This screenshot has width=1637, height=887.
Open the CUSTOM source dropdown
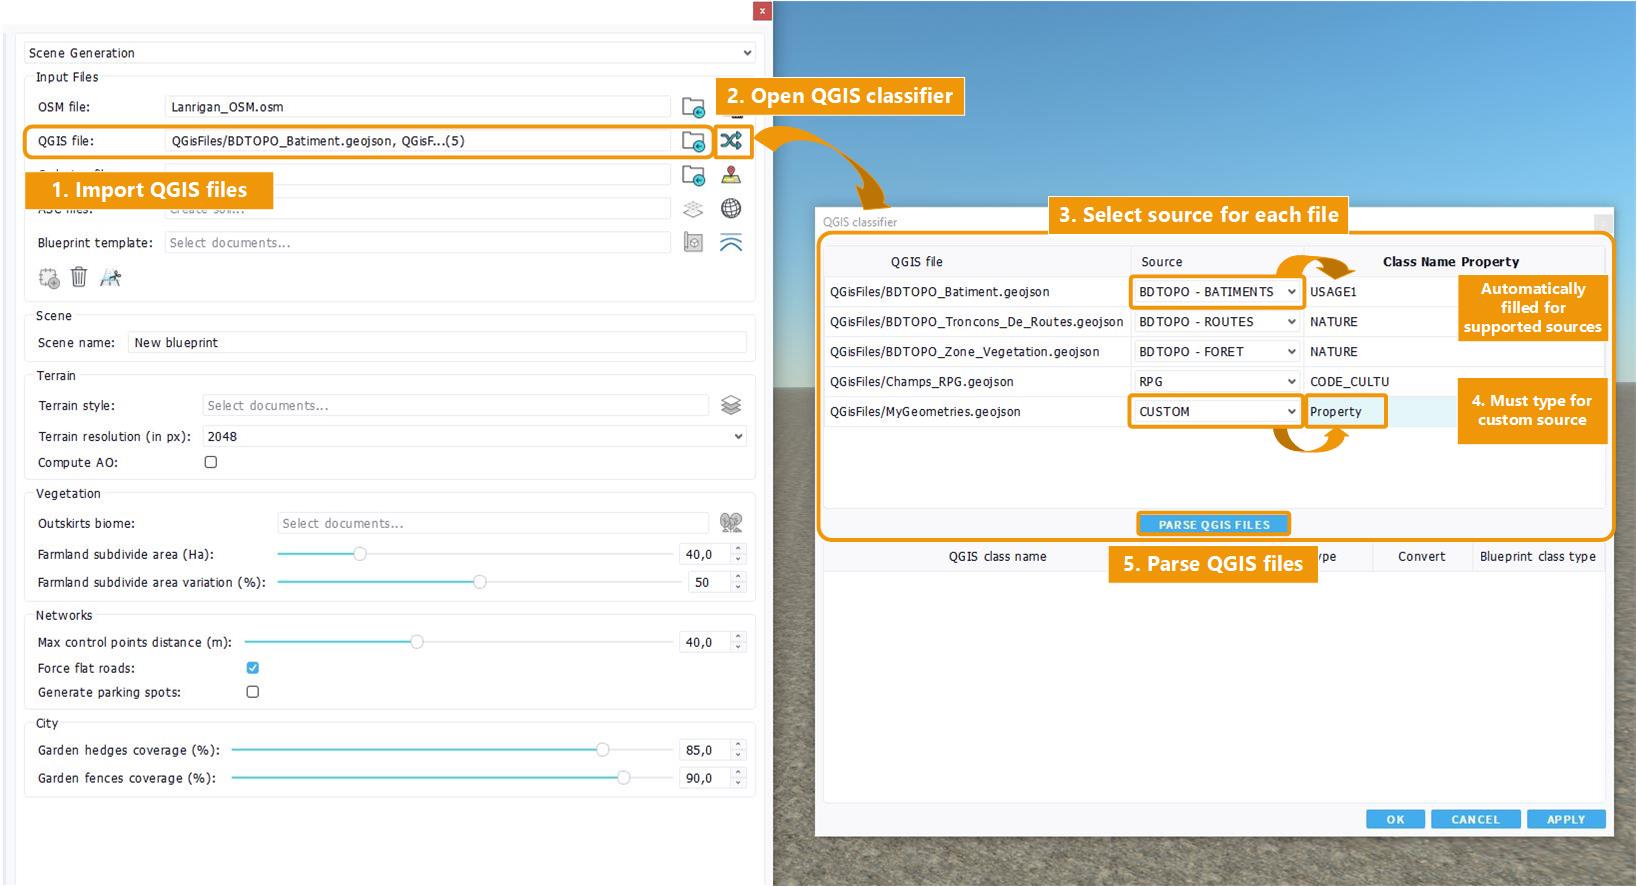[1215, 411]
